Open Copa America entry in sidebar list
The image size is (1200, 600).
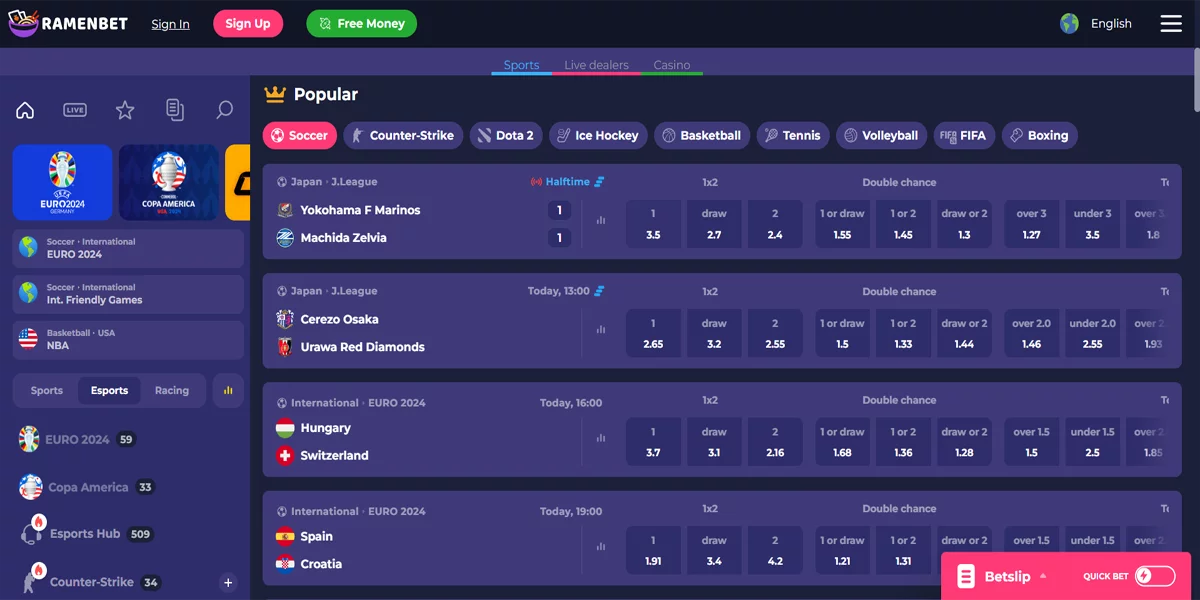click(x=87, y=487)
